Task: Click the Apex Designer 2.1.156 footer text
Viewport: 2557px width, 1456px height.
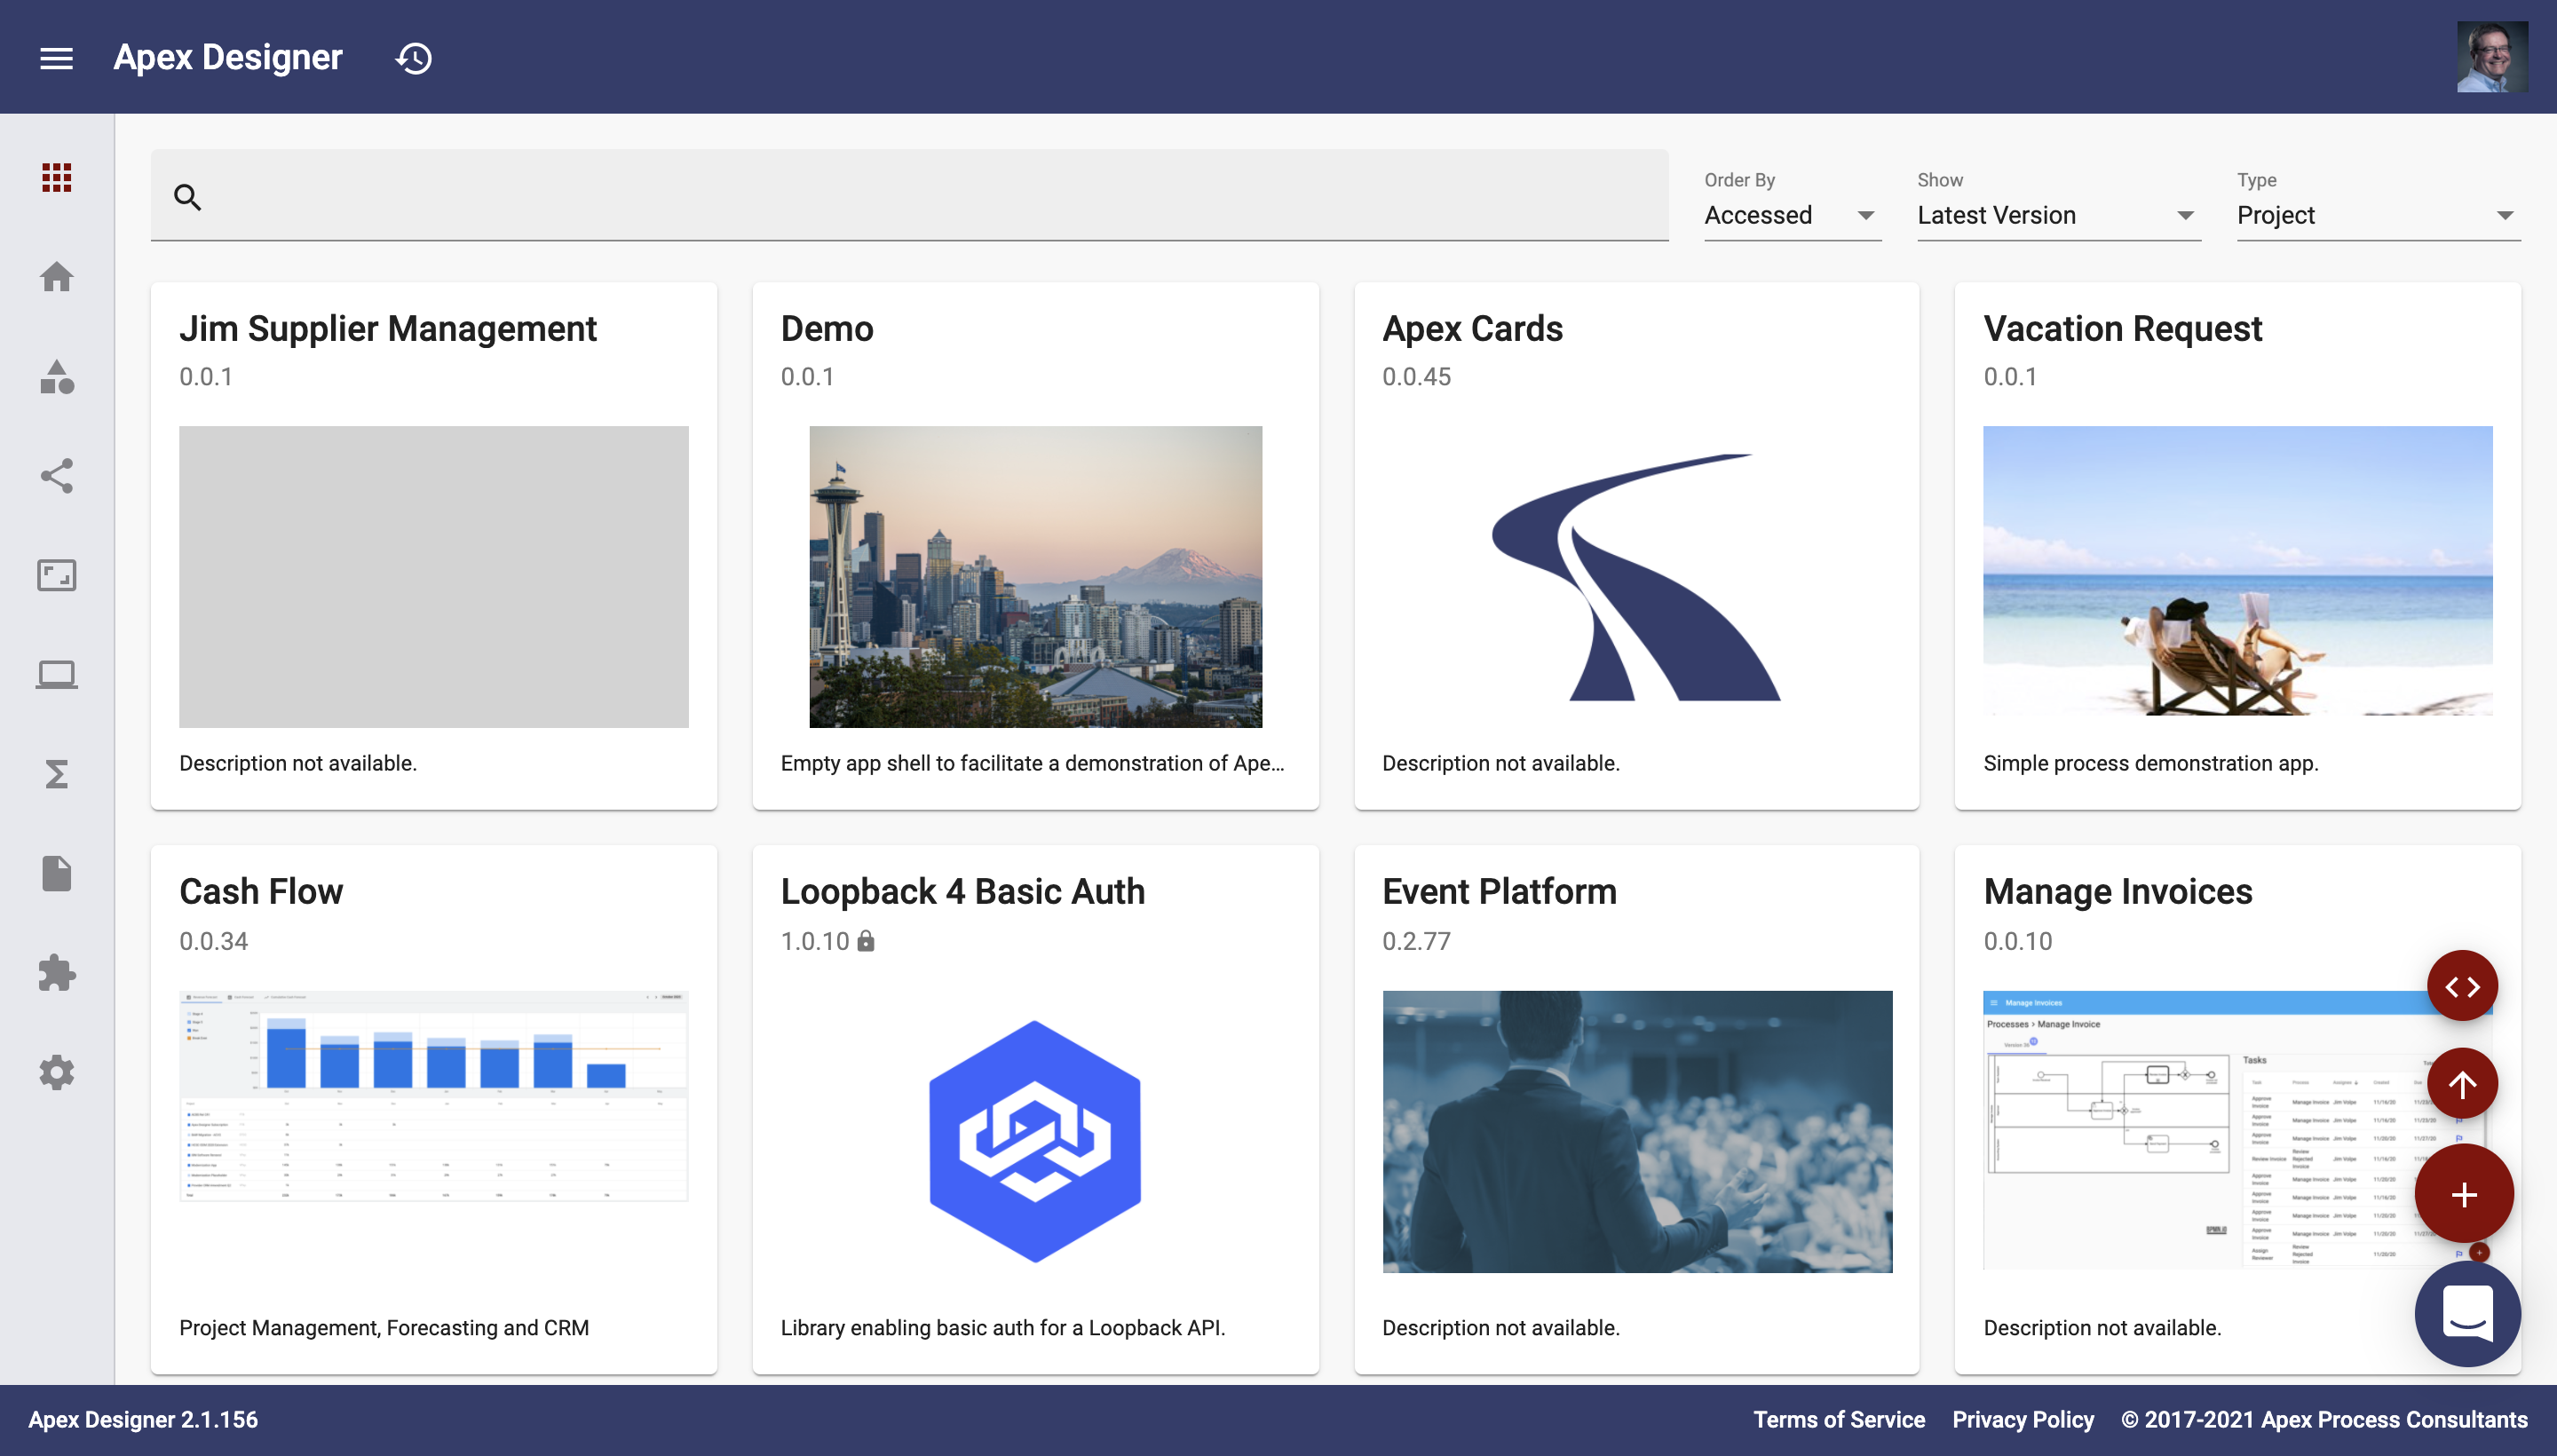Action: [143, 1419]
